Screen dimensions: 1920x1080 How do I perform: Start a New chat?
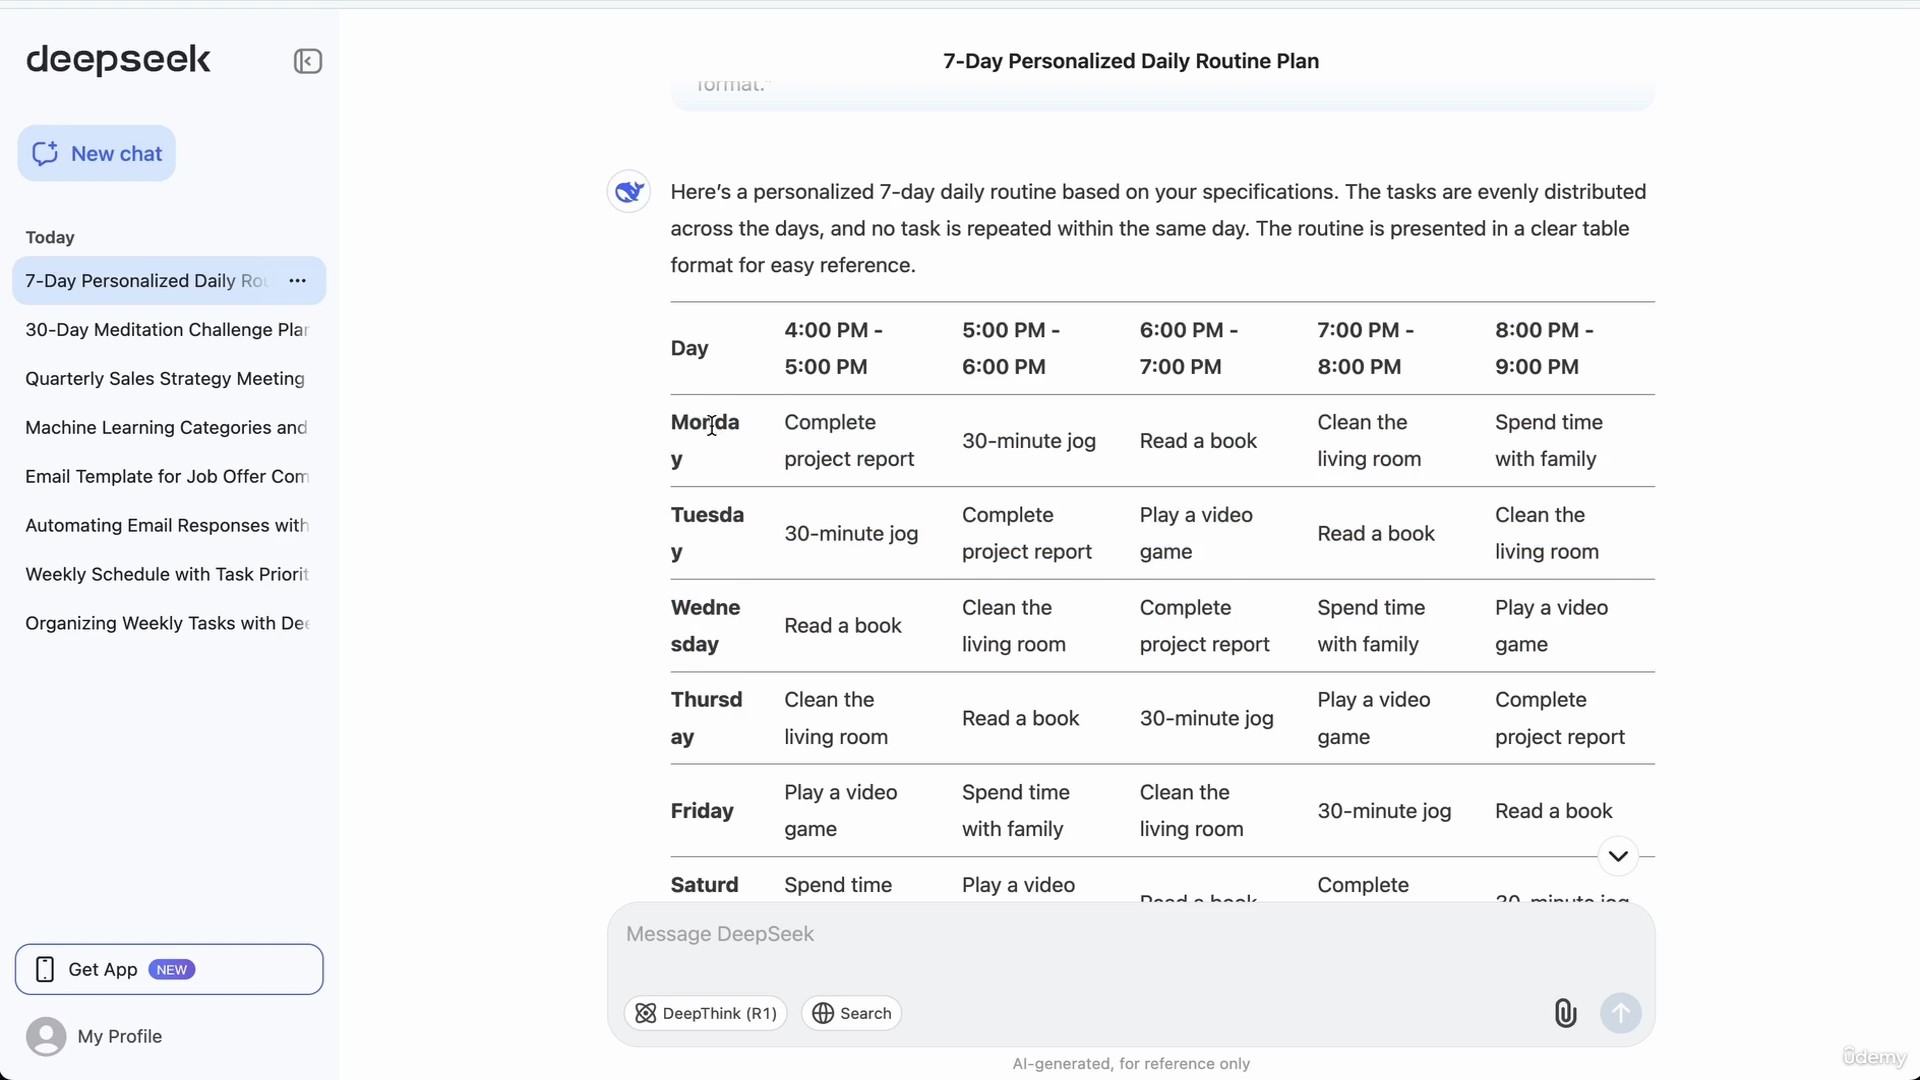click(x=97, y=153)
